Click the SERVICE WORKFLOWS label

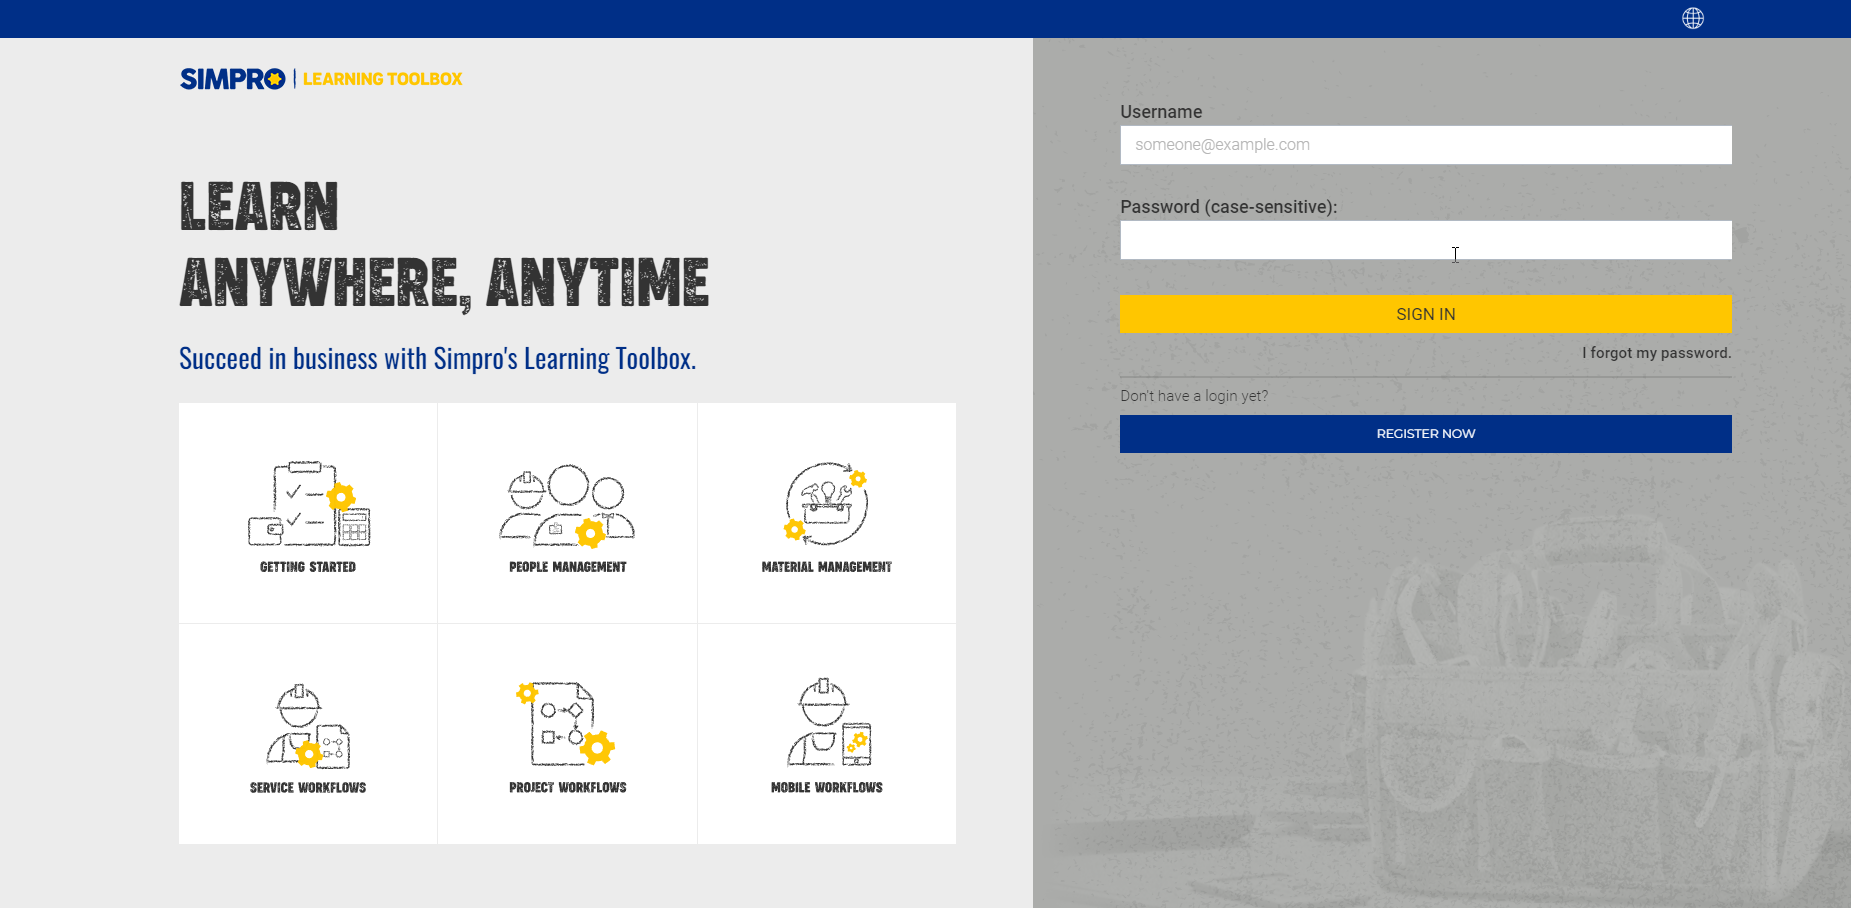tap(308, 788)
